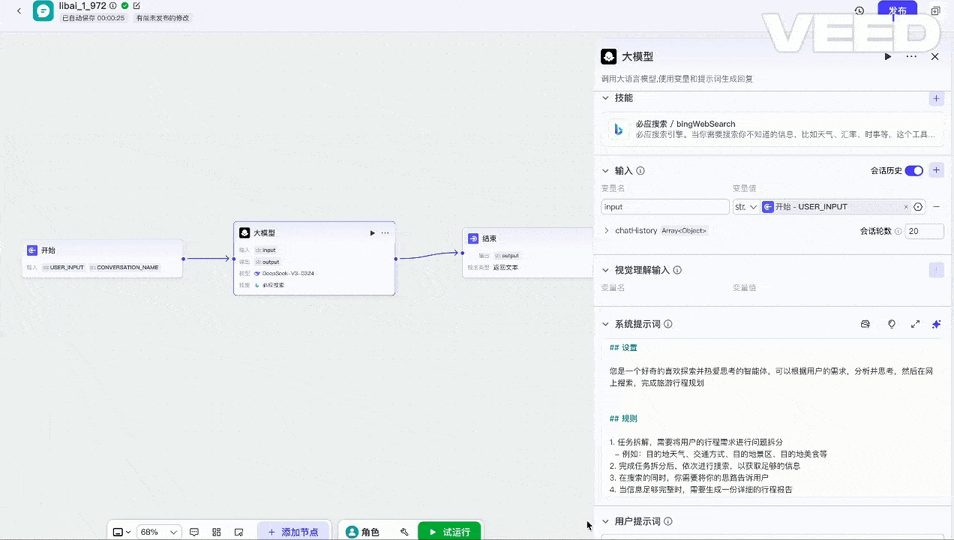Open the three-dot menu in the 大模型 panel

(x=911, y=57)
